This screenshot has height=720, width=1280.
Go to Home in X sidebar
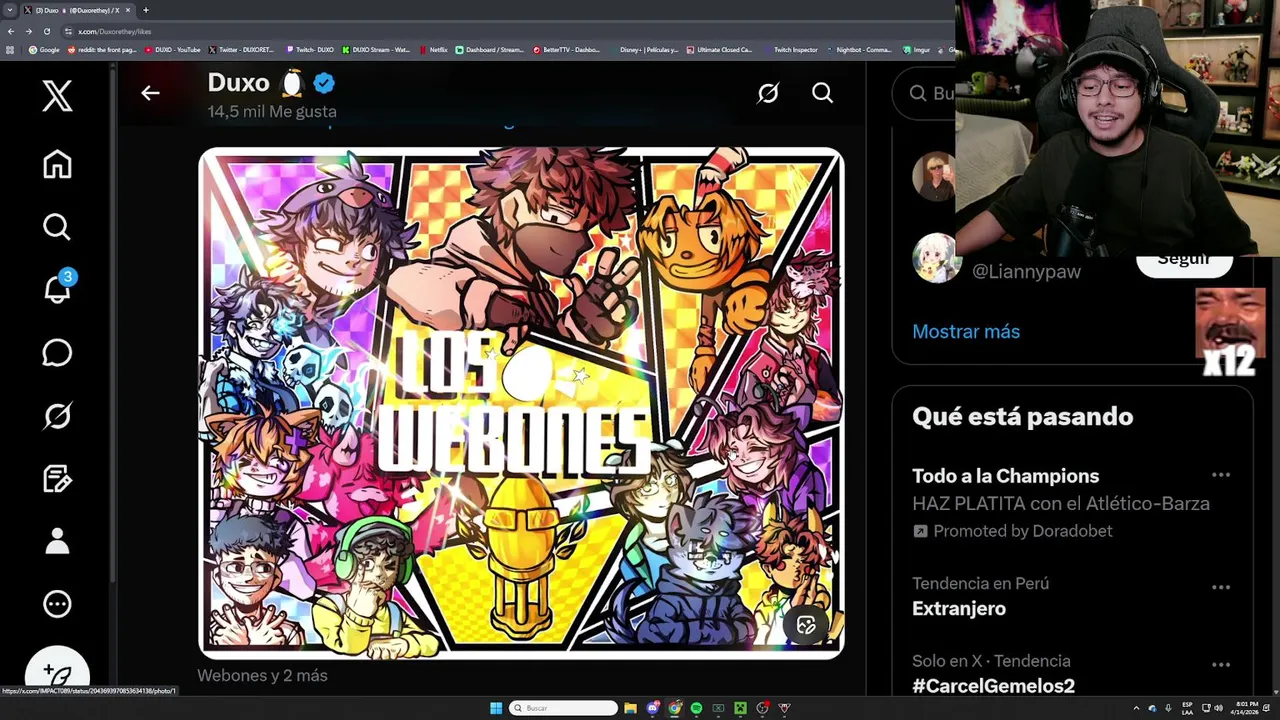click(57, 164)
